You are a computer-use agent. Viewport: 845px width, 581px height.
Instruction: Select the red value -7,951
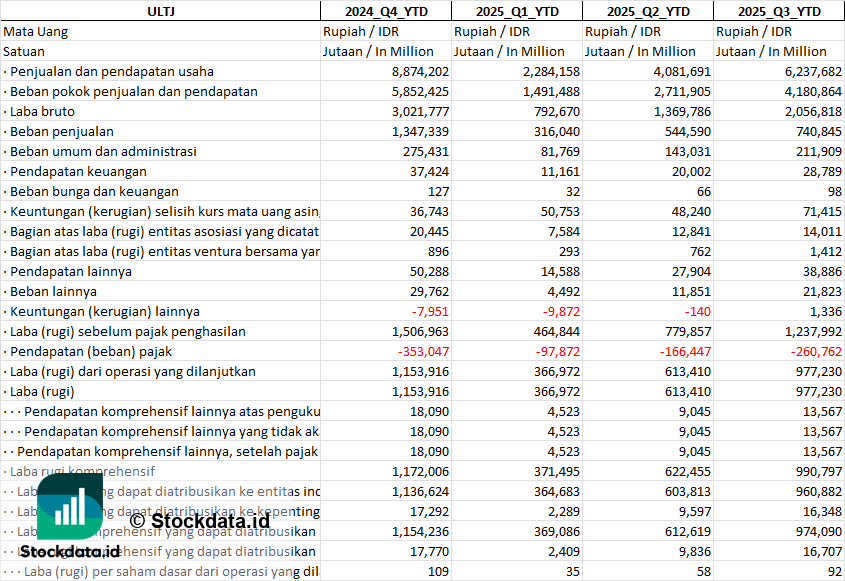coord(430,312)
